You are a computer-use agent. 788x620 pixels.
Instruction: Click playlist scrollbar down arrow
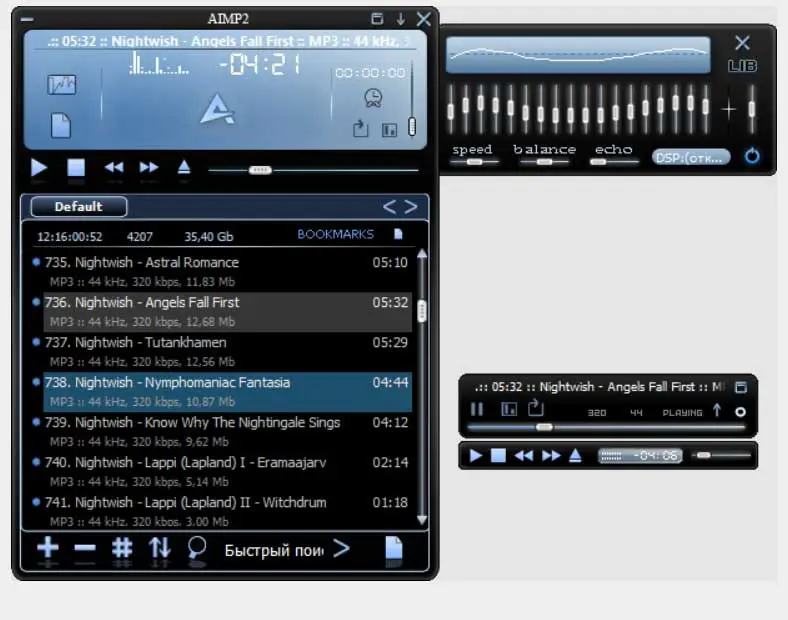422,519
